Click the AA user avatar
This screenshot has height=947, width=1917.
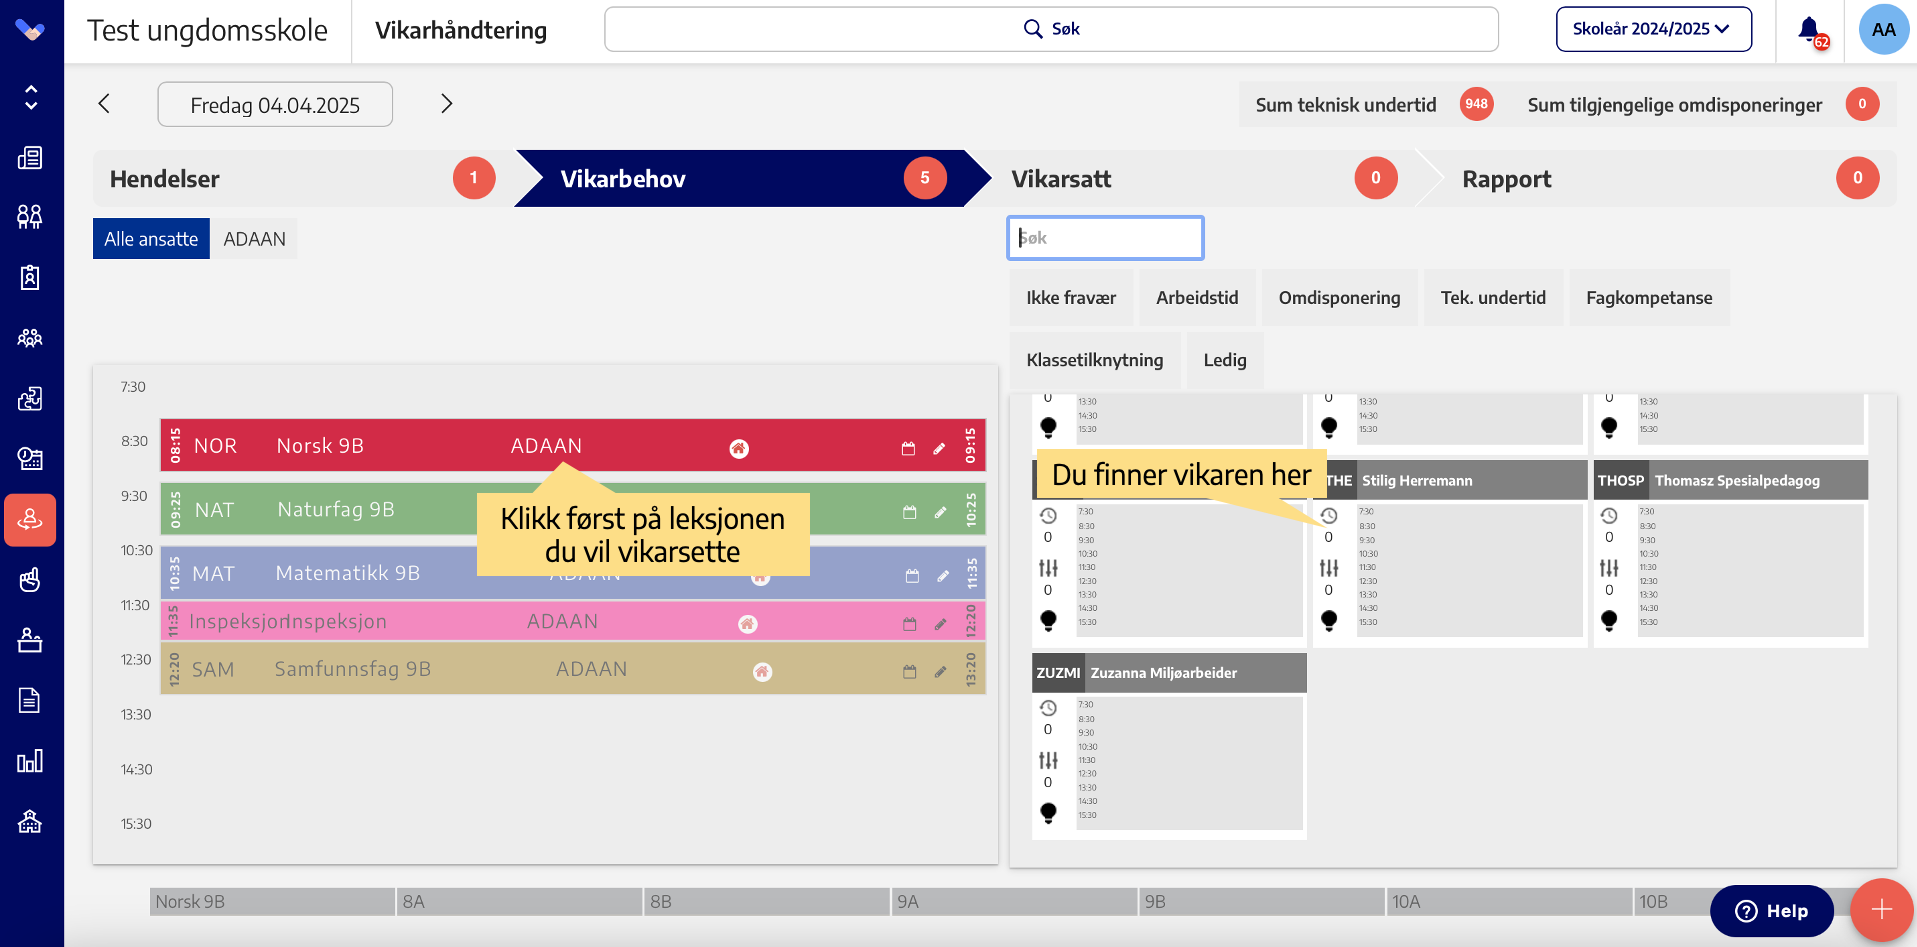[1883, 29]
